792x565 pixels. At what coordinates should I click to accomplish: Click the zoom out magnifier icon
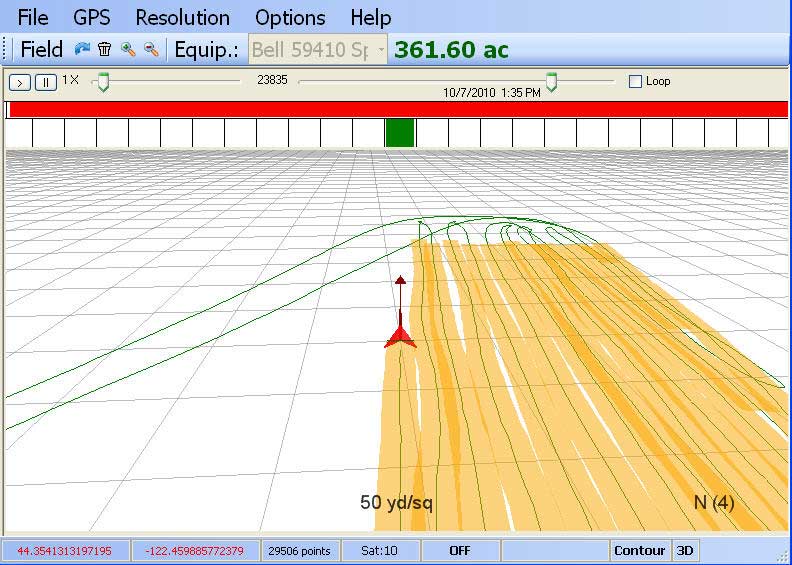point(151,49)
